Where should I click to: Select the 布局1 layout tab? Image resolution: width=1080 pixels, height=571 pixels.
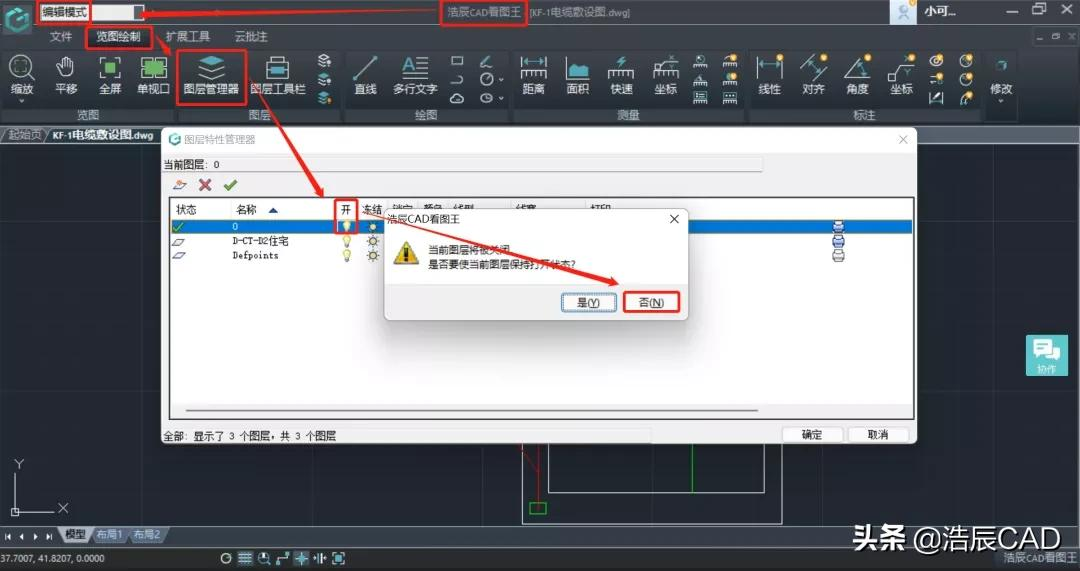pos(109,534)
